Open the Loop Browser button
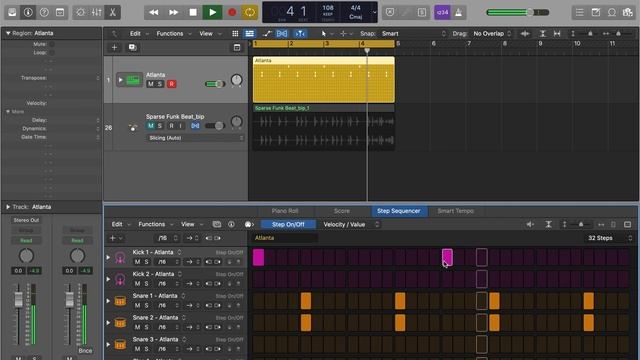 tap(612, 12)
